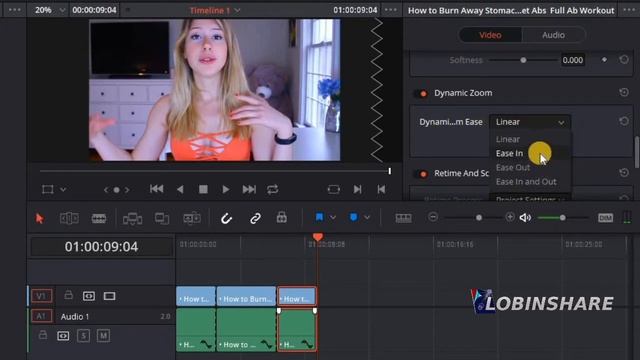Choose Ease In from ease menu
The image size is (640, 360).
509,153
